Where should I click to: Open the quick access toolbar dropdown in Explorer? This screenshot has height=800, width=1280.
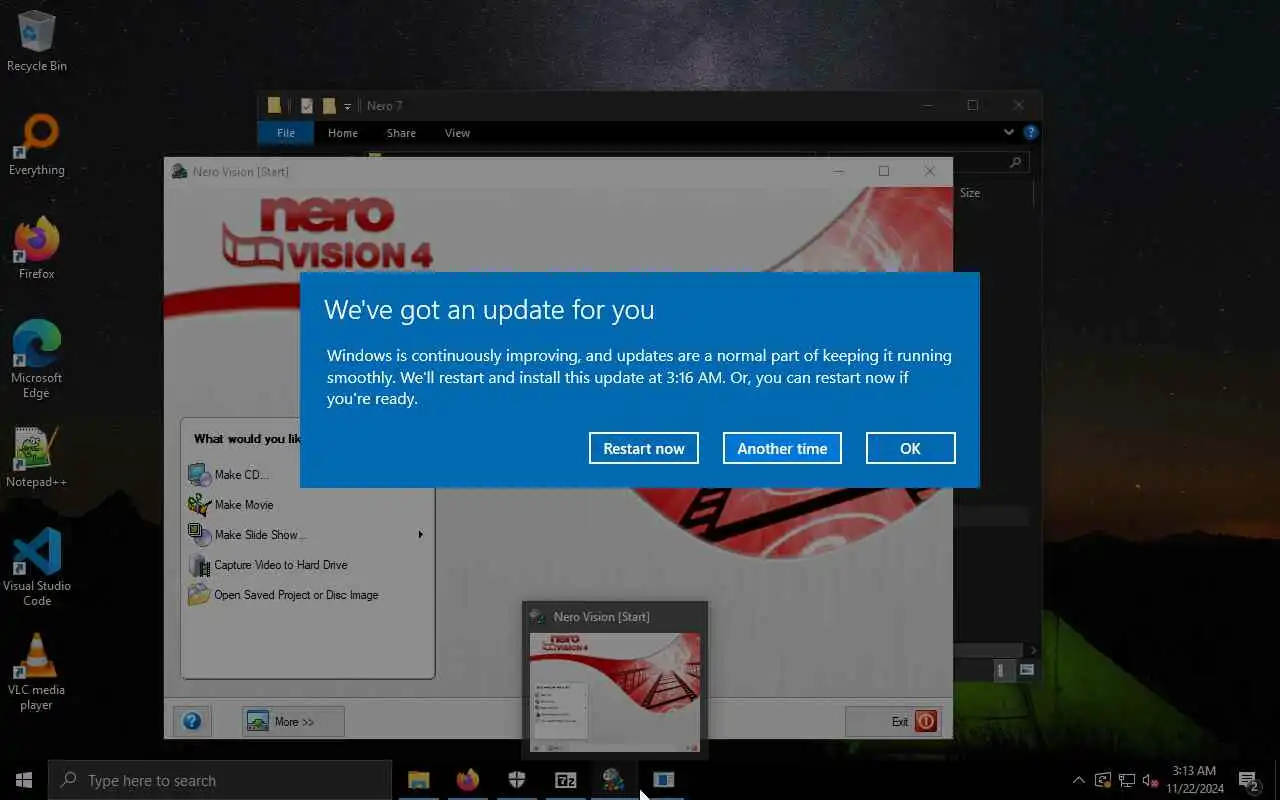[x=348, y=106]
